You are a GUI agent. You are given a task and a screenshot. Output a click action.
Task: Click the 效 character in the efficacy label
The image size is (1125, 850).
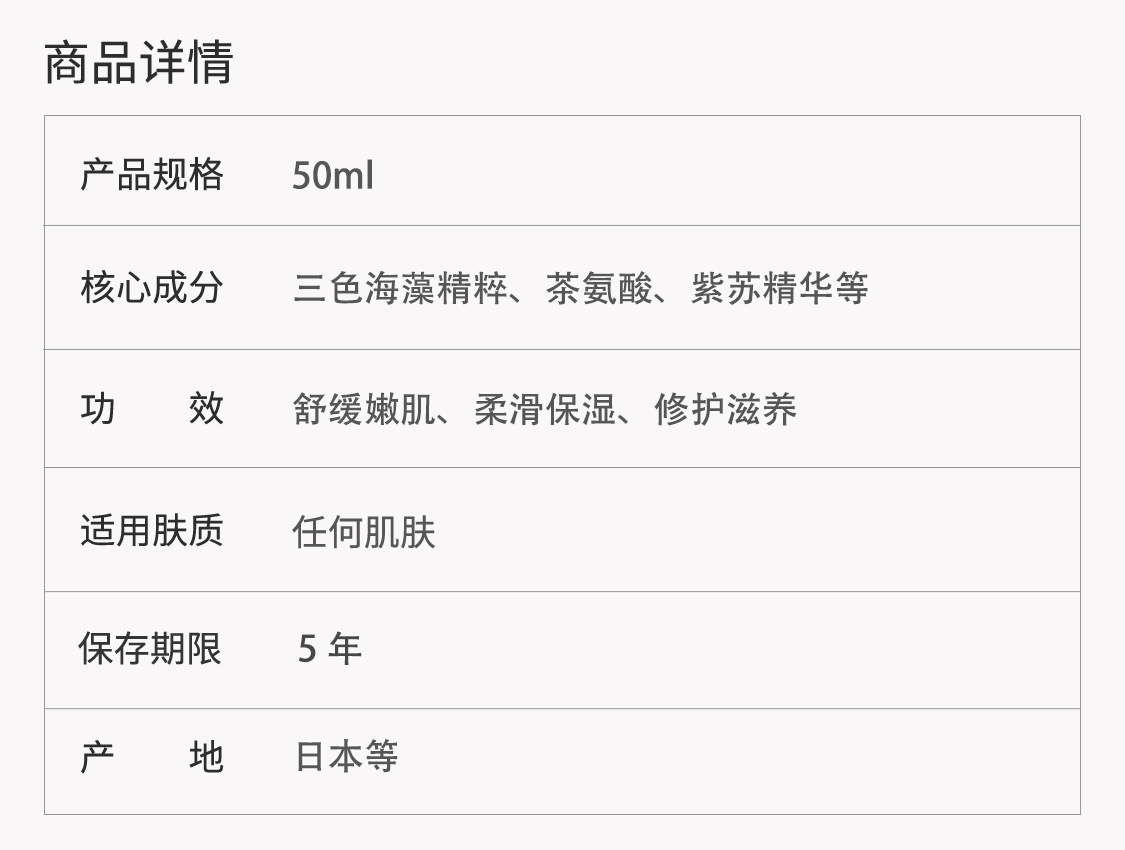[206, 408]
